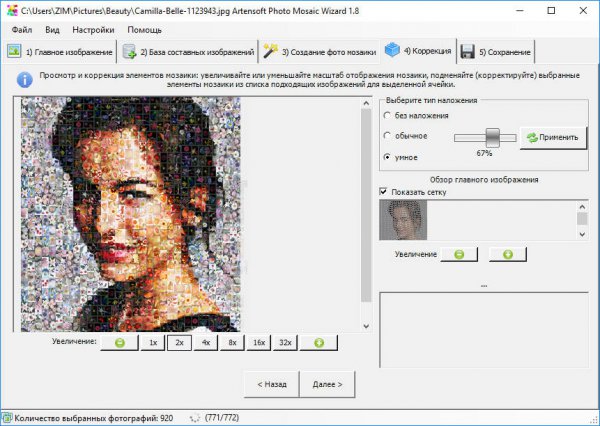Open the 5) Сохранение tab
This screenshot has height=426, width=600.
496,52
